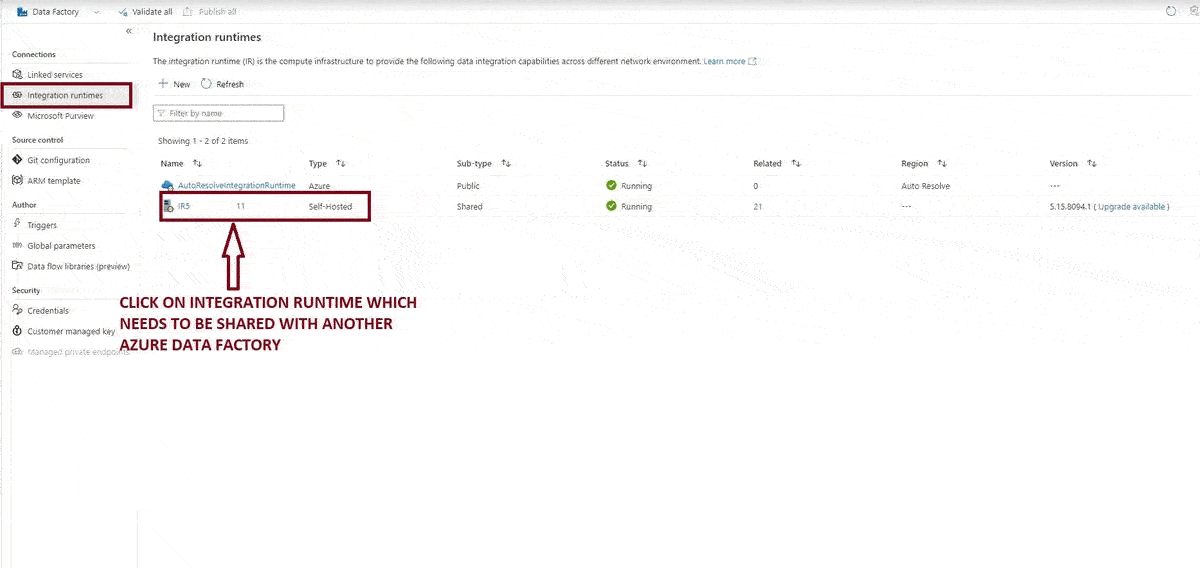Click the Data flow libraries icon
The image size is (1200, 568).
pos(17,266)
